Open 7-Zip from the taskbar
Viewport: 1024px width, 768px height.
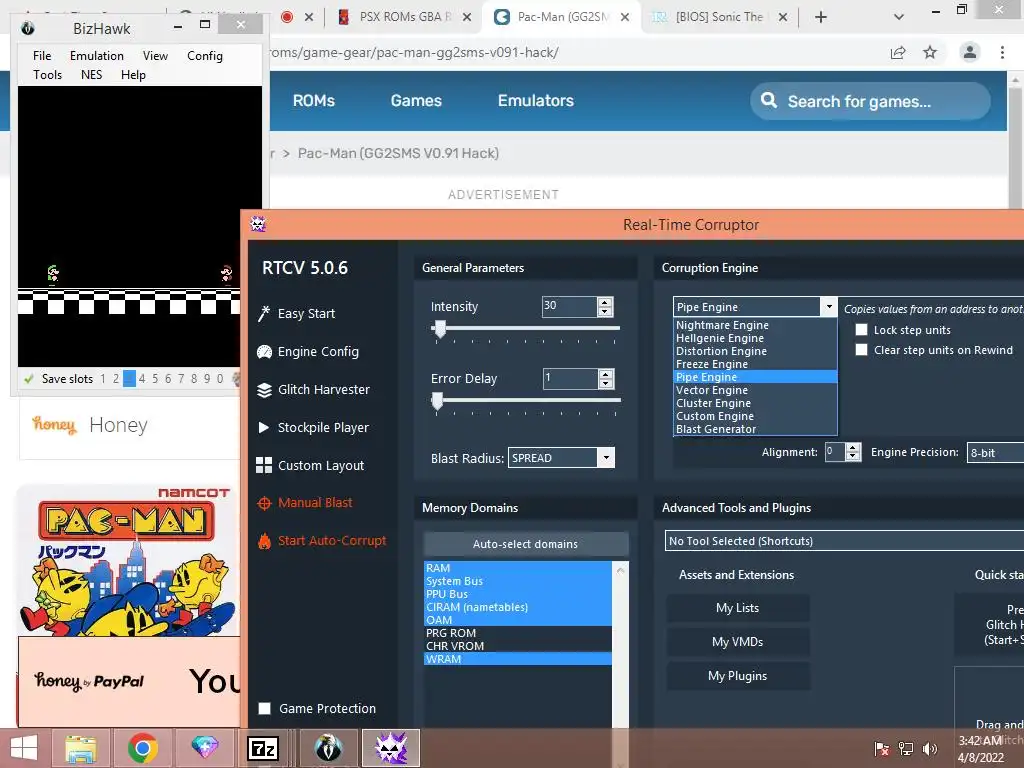[263, 748]
